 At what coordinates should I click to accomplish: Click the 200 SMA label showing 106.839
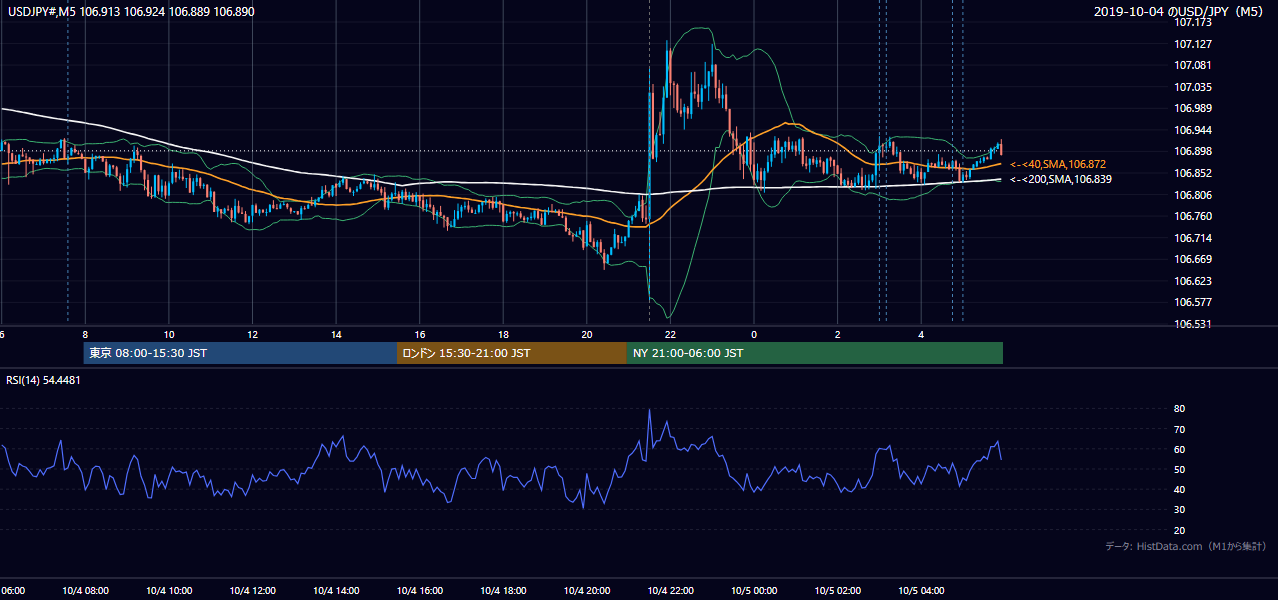pos(1061,179)
